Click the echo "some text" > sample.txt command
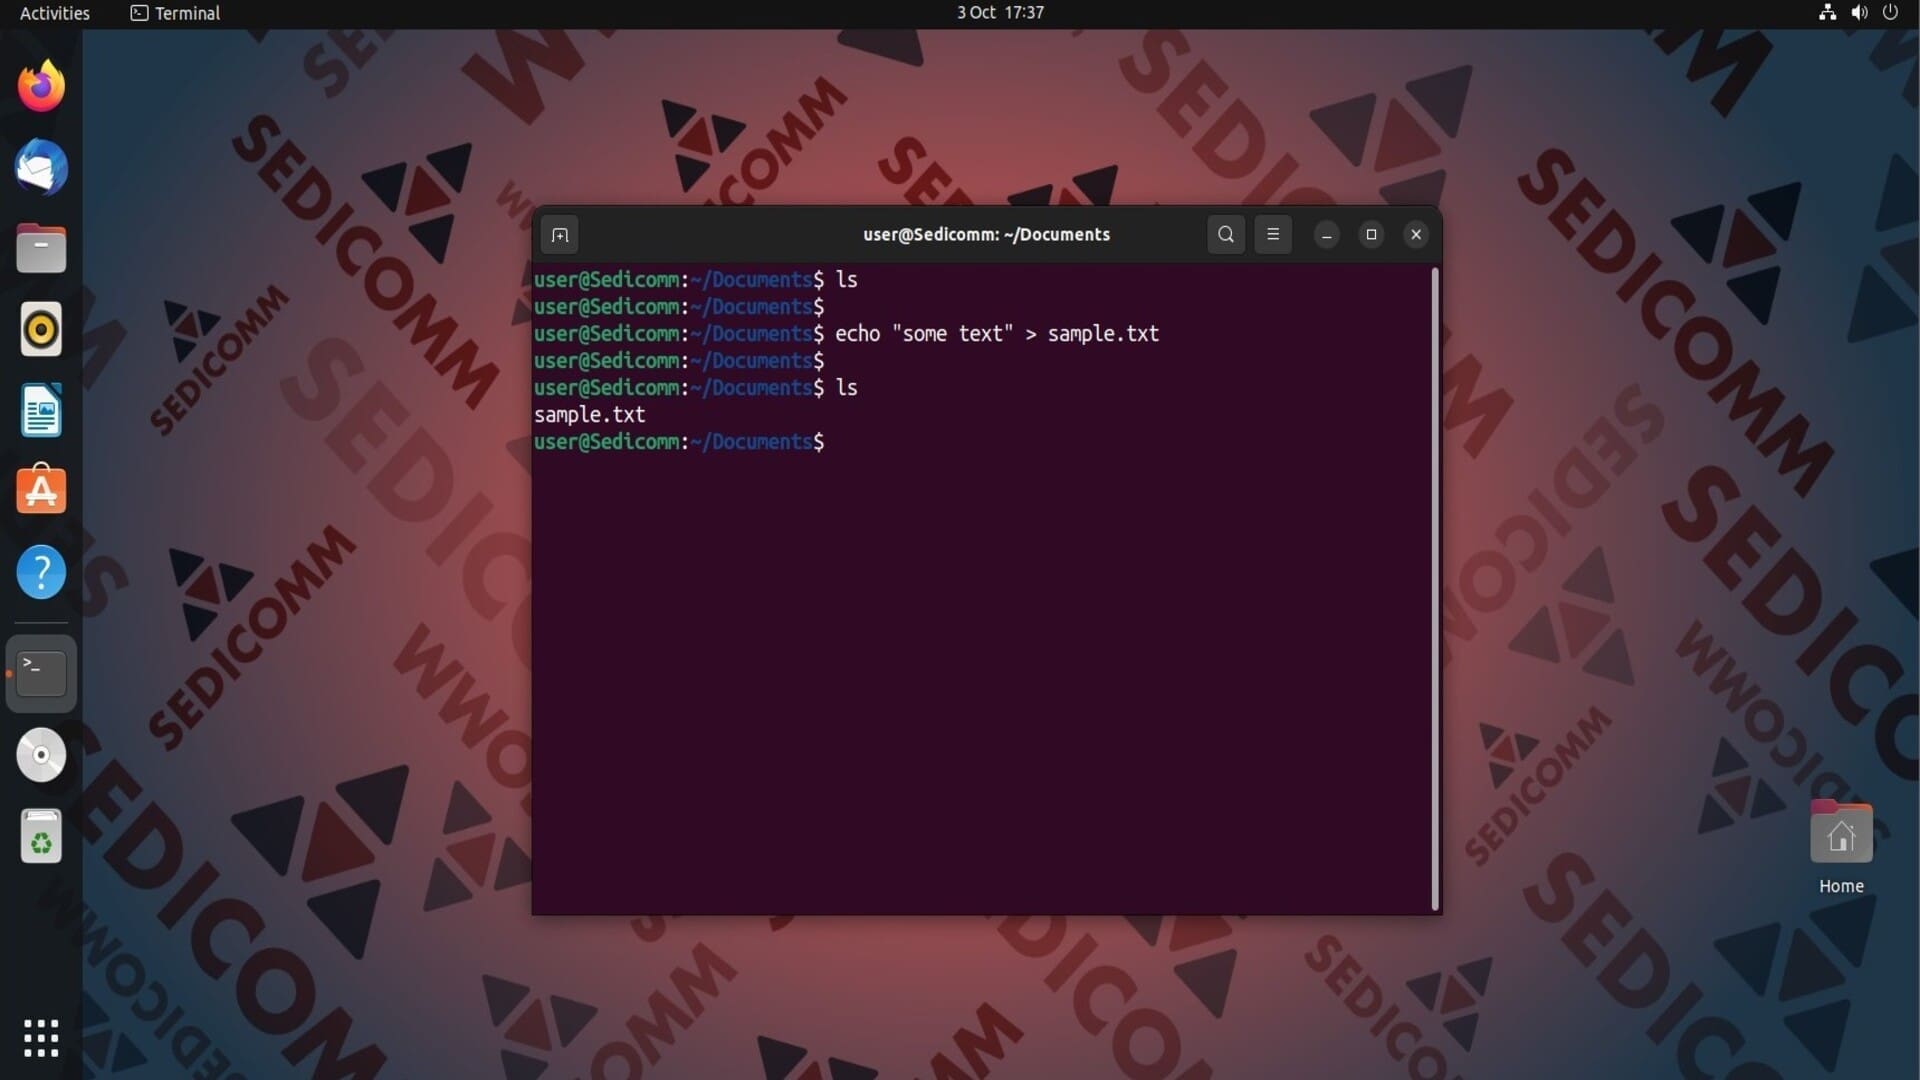 coord(997,334)
